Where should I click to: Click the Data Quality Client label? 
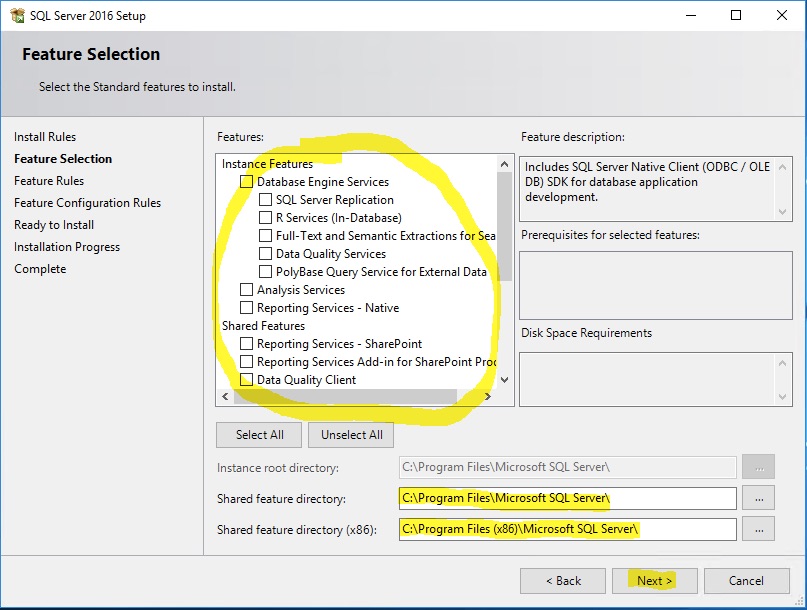click(306, 380)
